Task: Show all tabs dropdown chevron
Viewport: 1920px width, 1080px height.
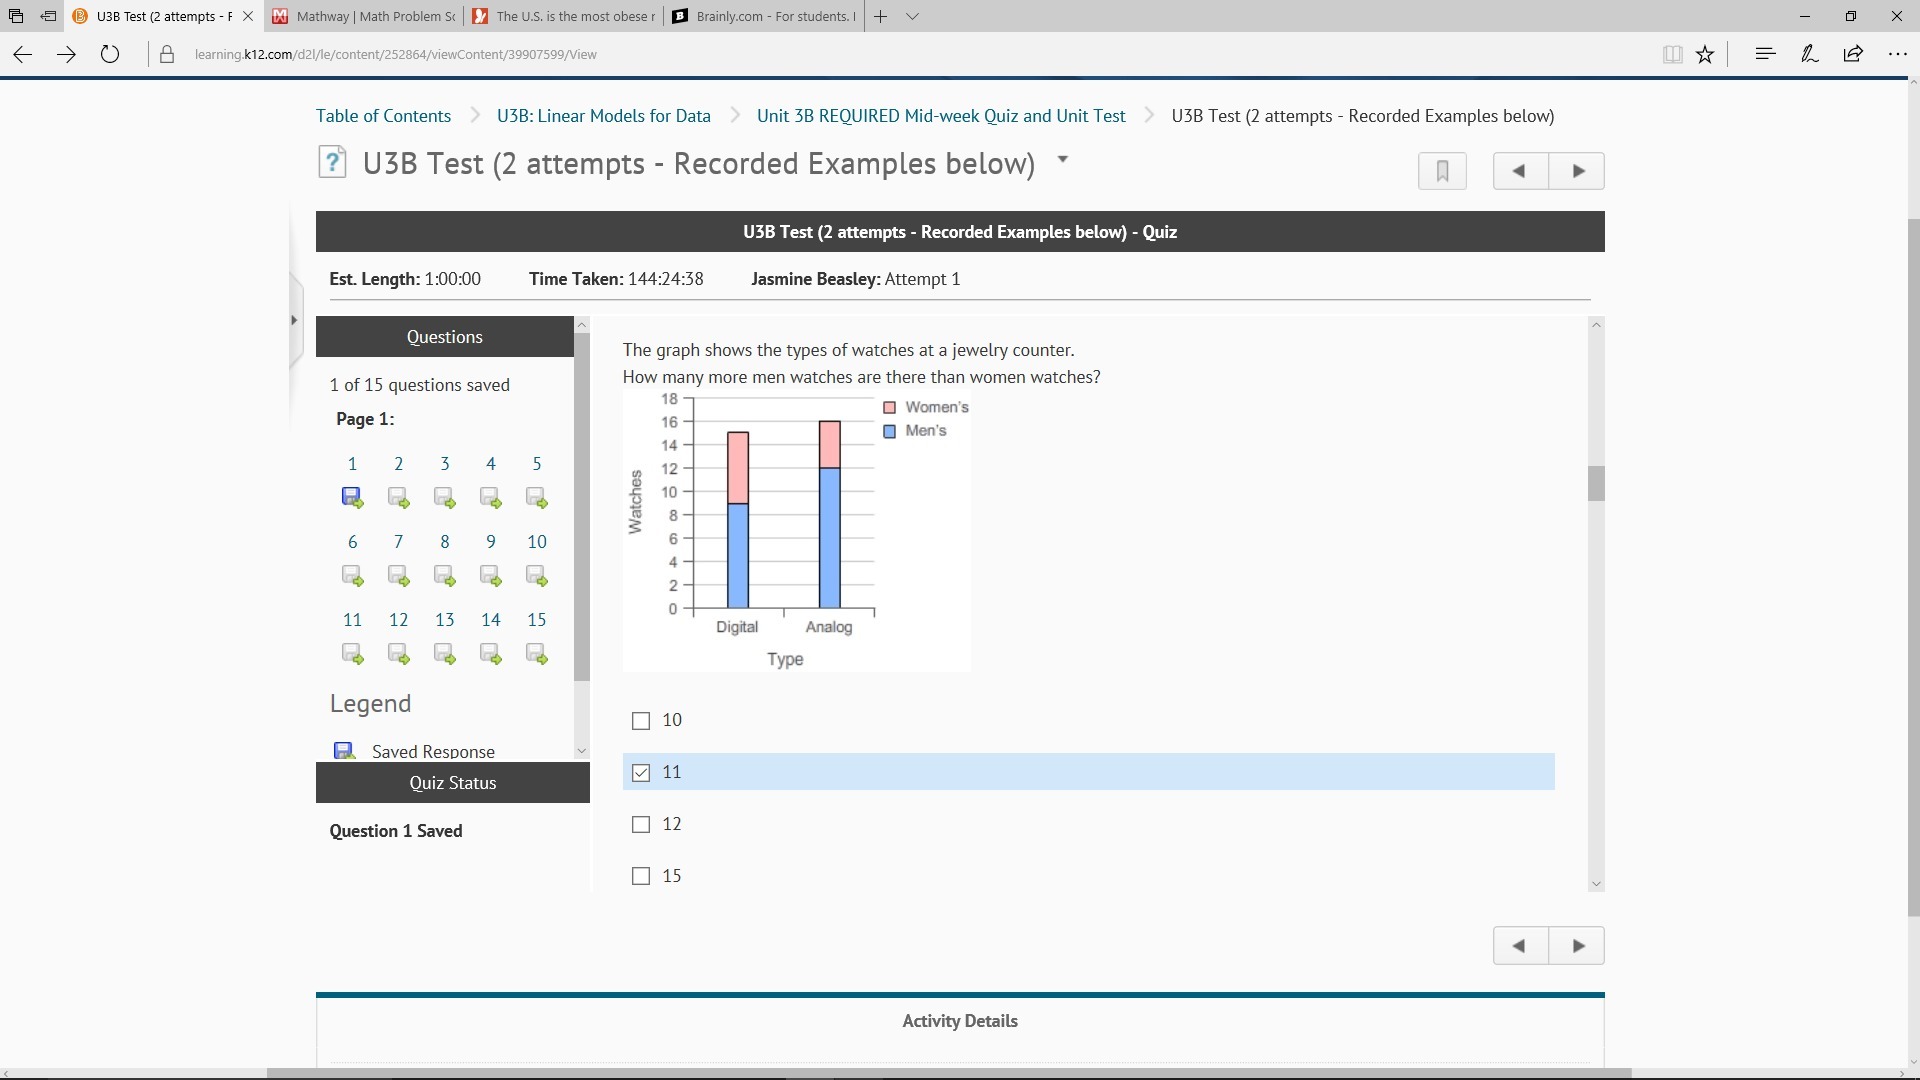Action: point(912,17)
